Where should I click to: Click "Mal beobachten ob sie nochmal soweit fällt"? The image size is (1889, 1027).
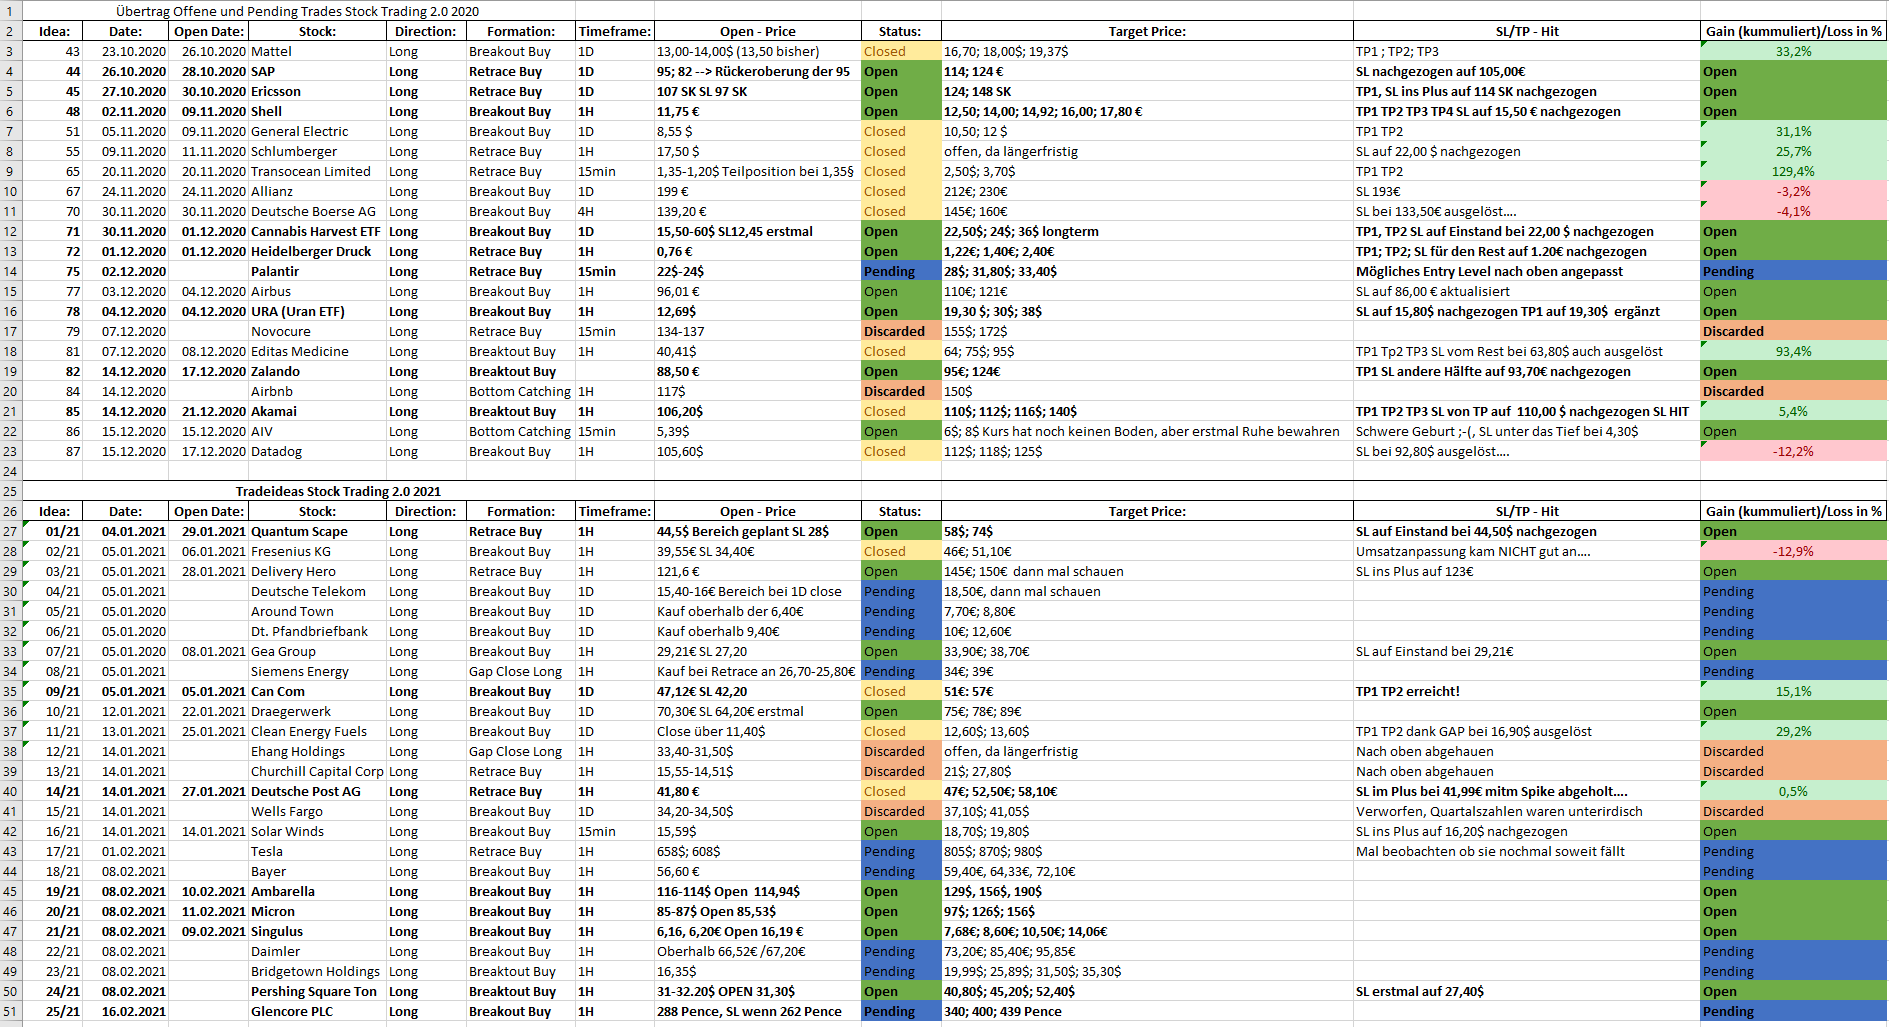pos(1526,851)
